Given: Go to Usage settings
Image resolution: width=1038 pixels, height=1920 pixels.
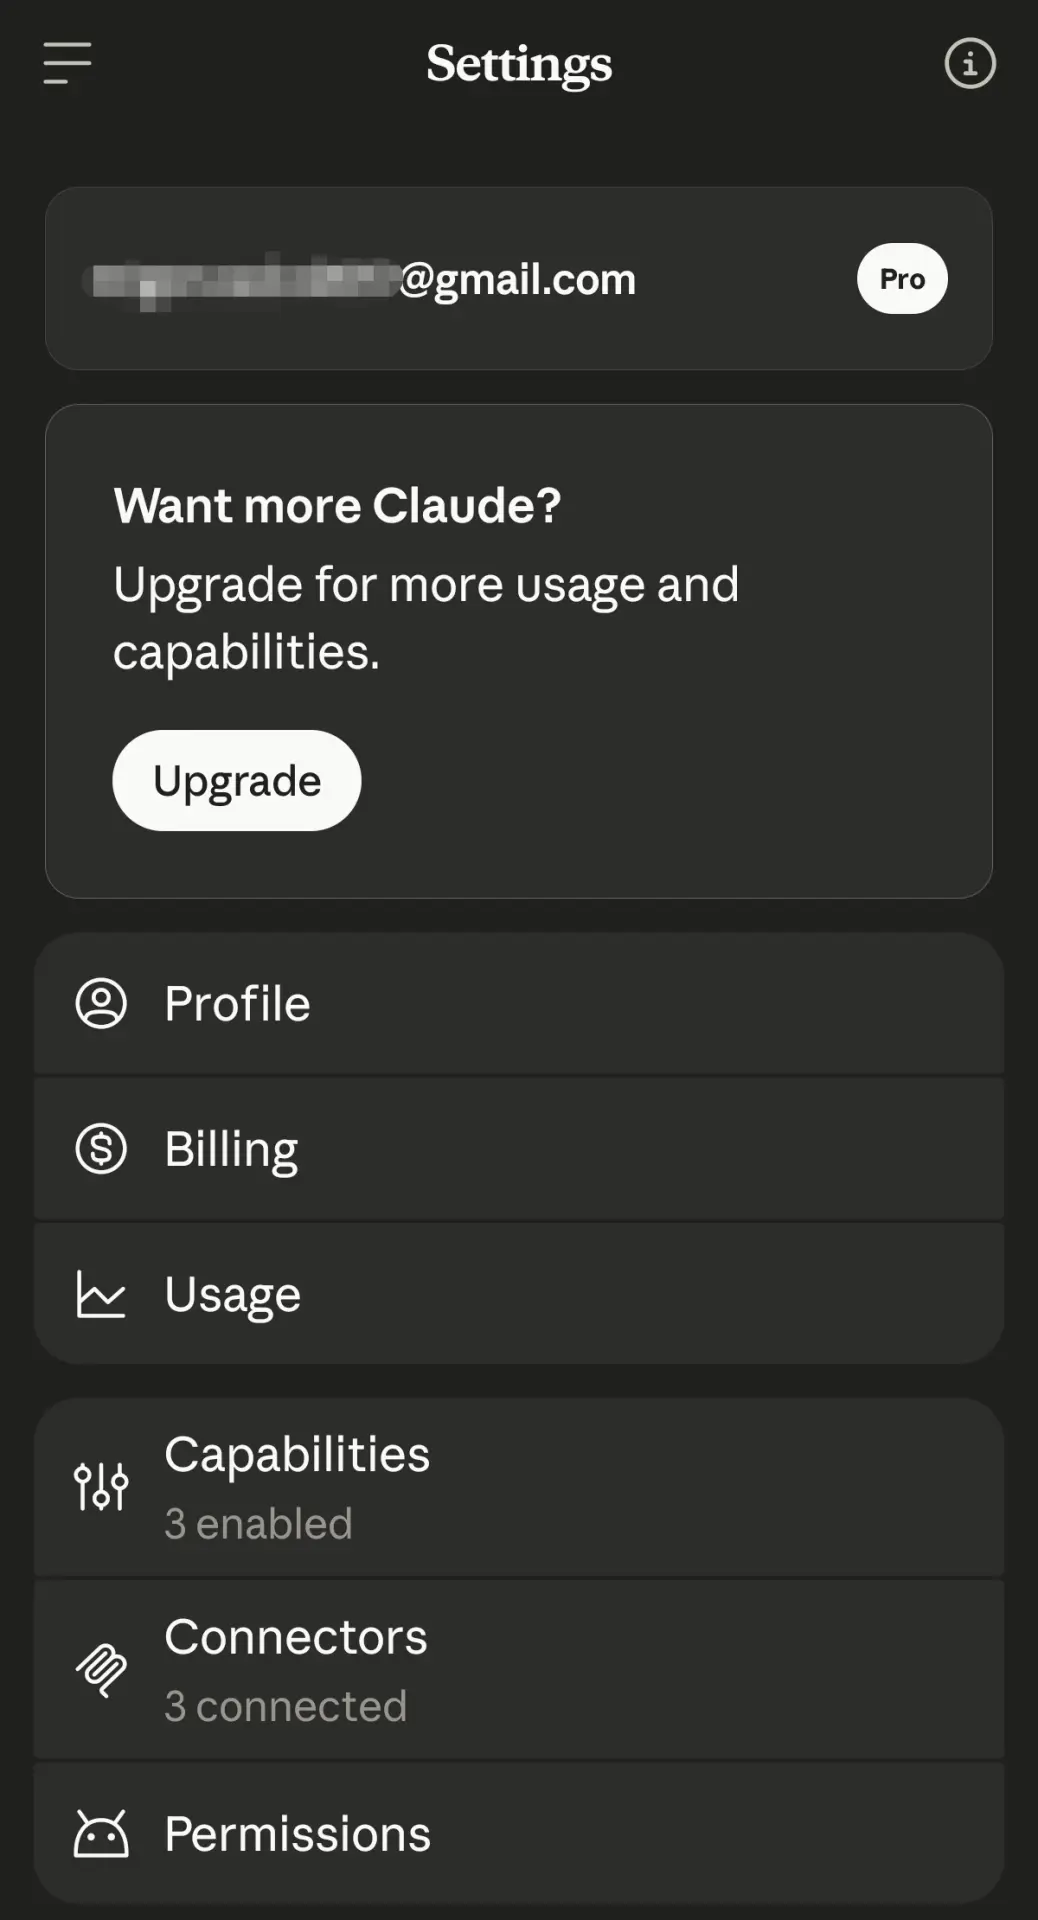Looking at the screenshot, I should click(x=519, y=1294).
